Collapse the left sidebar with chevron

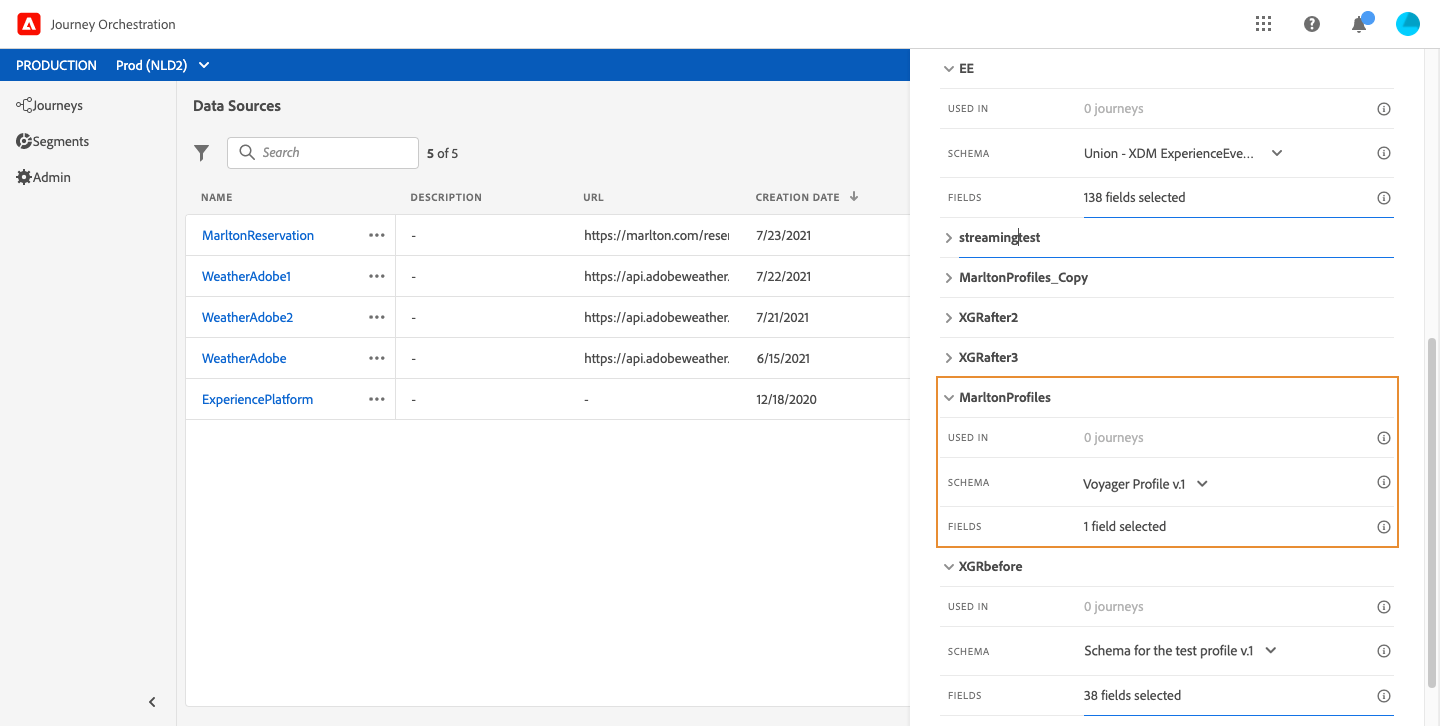point(152,702)
